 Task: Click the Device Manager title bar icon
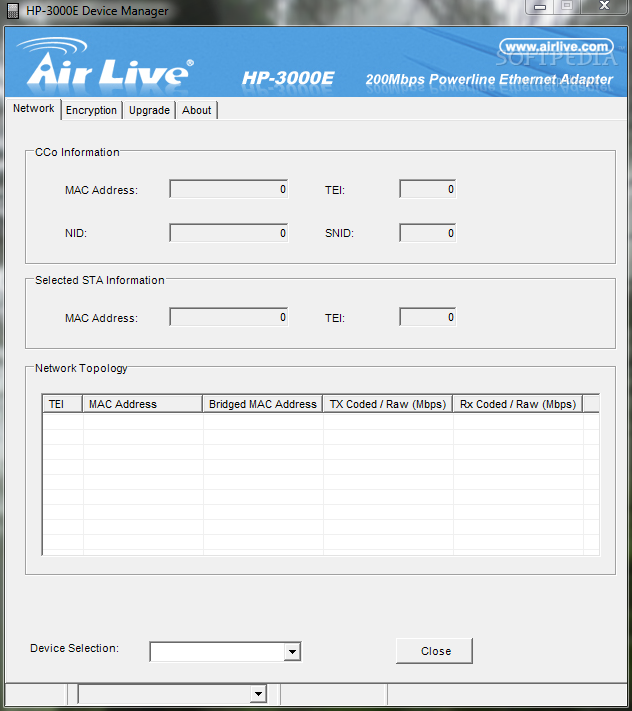point(13,11)
